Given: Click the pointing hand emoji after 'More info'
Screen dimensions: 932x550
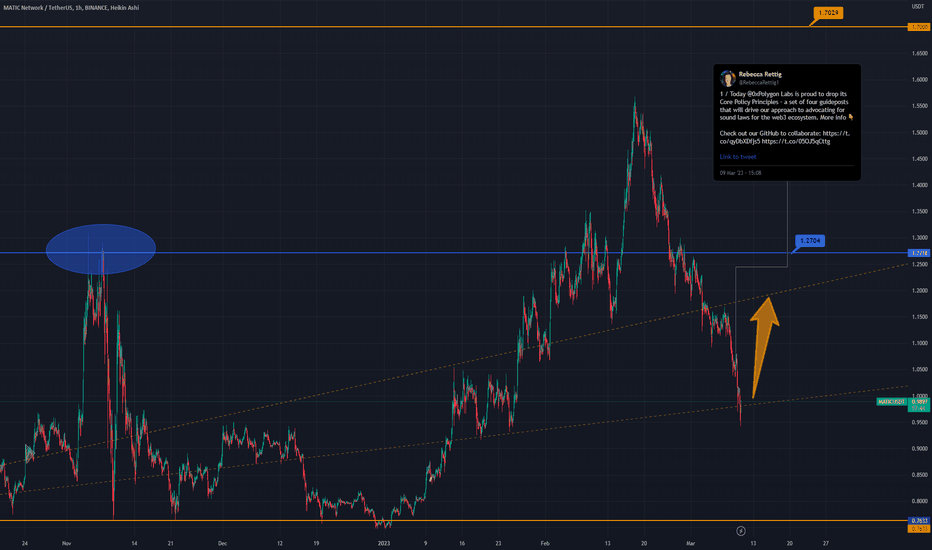Looking at the screenshot, I should click(851, 117).
